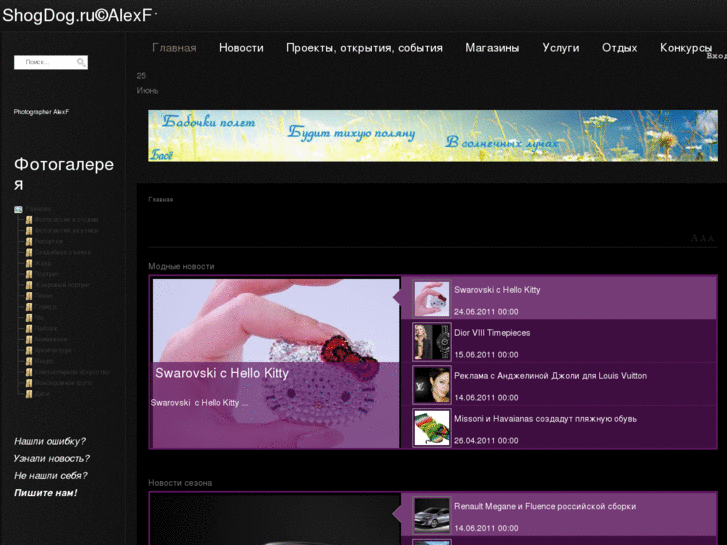
Task: Open the Портрет gallery category
Action: tap(46, 274)
